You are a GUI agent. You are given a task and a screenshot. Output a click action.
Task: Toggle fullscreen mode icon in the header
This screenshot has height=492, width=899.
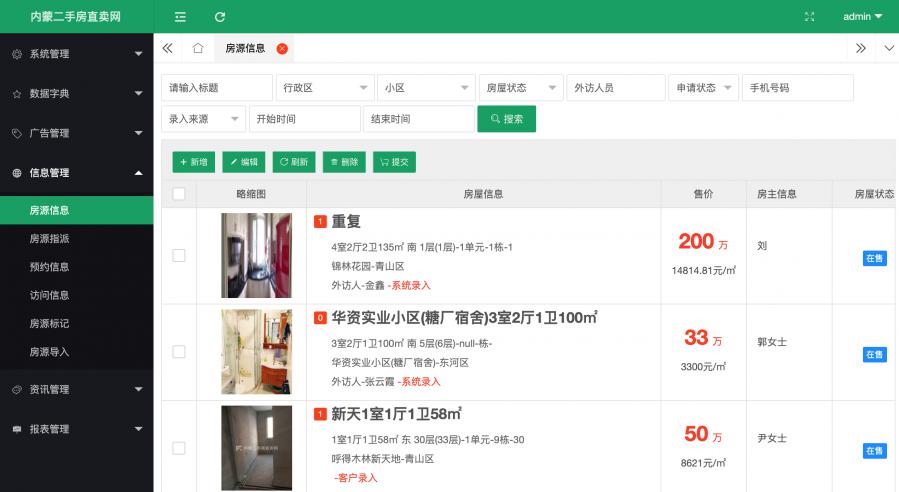point(810,17)
